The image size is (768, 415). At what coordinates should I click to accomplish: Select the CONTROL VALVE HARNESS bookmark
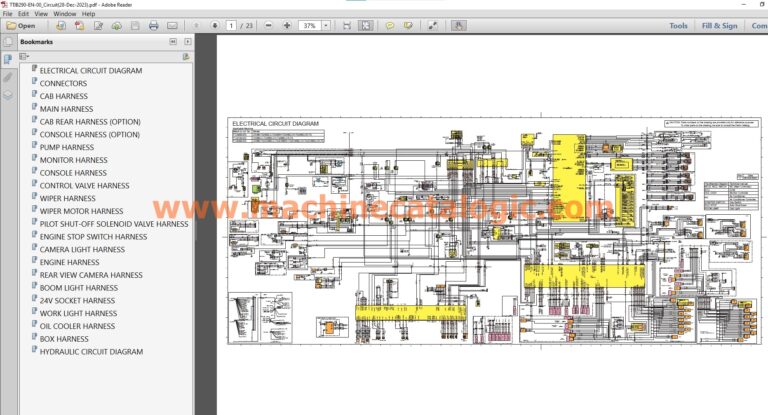(85, 185)
